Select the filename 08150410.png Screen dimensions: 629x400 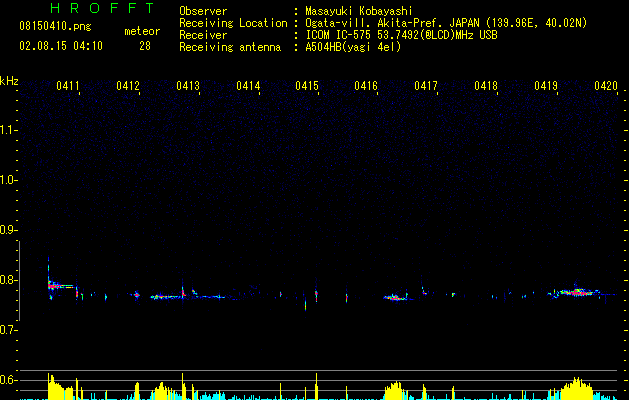(55, 27)
